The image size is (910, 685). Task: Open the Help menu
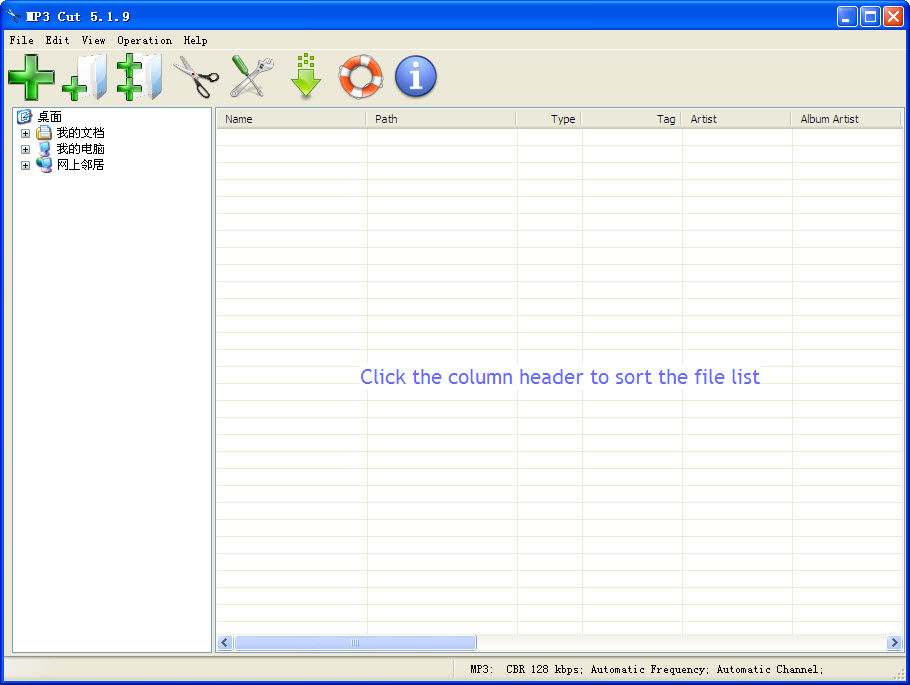(195, 40)
